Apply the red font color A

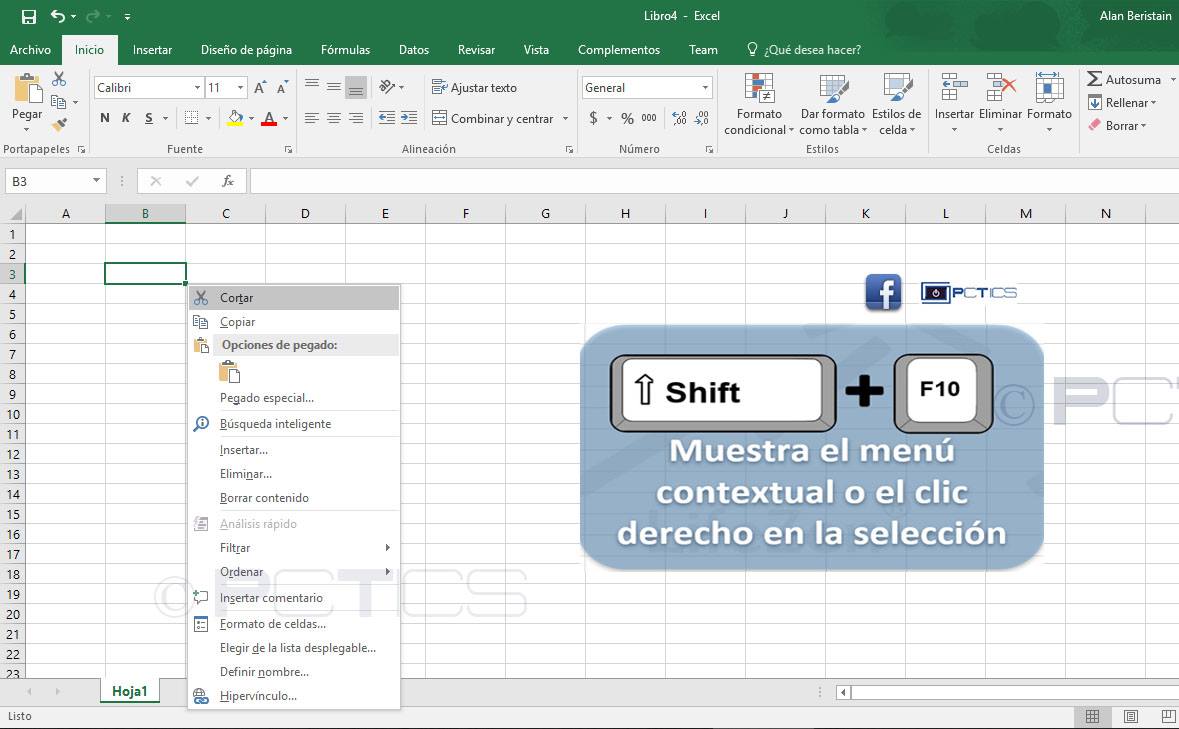(269, 118)
